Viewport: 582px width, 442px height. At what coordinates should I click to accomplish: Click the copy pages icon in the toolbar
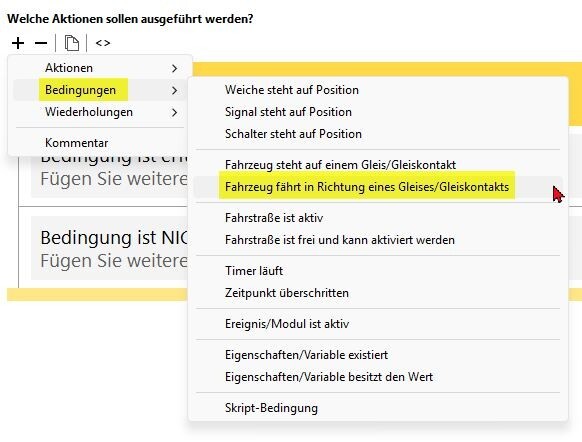[x=72, y=43]
